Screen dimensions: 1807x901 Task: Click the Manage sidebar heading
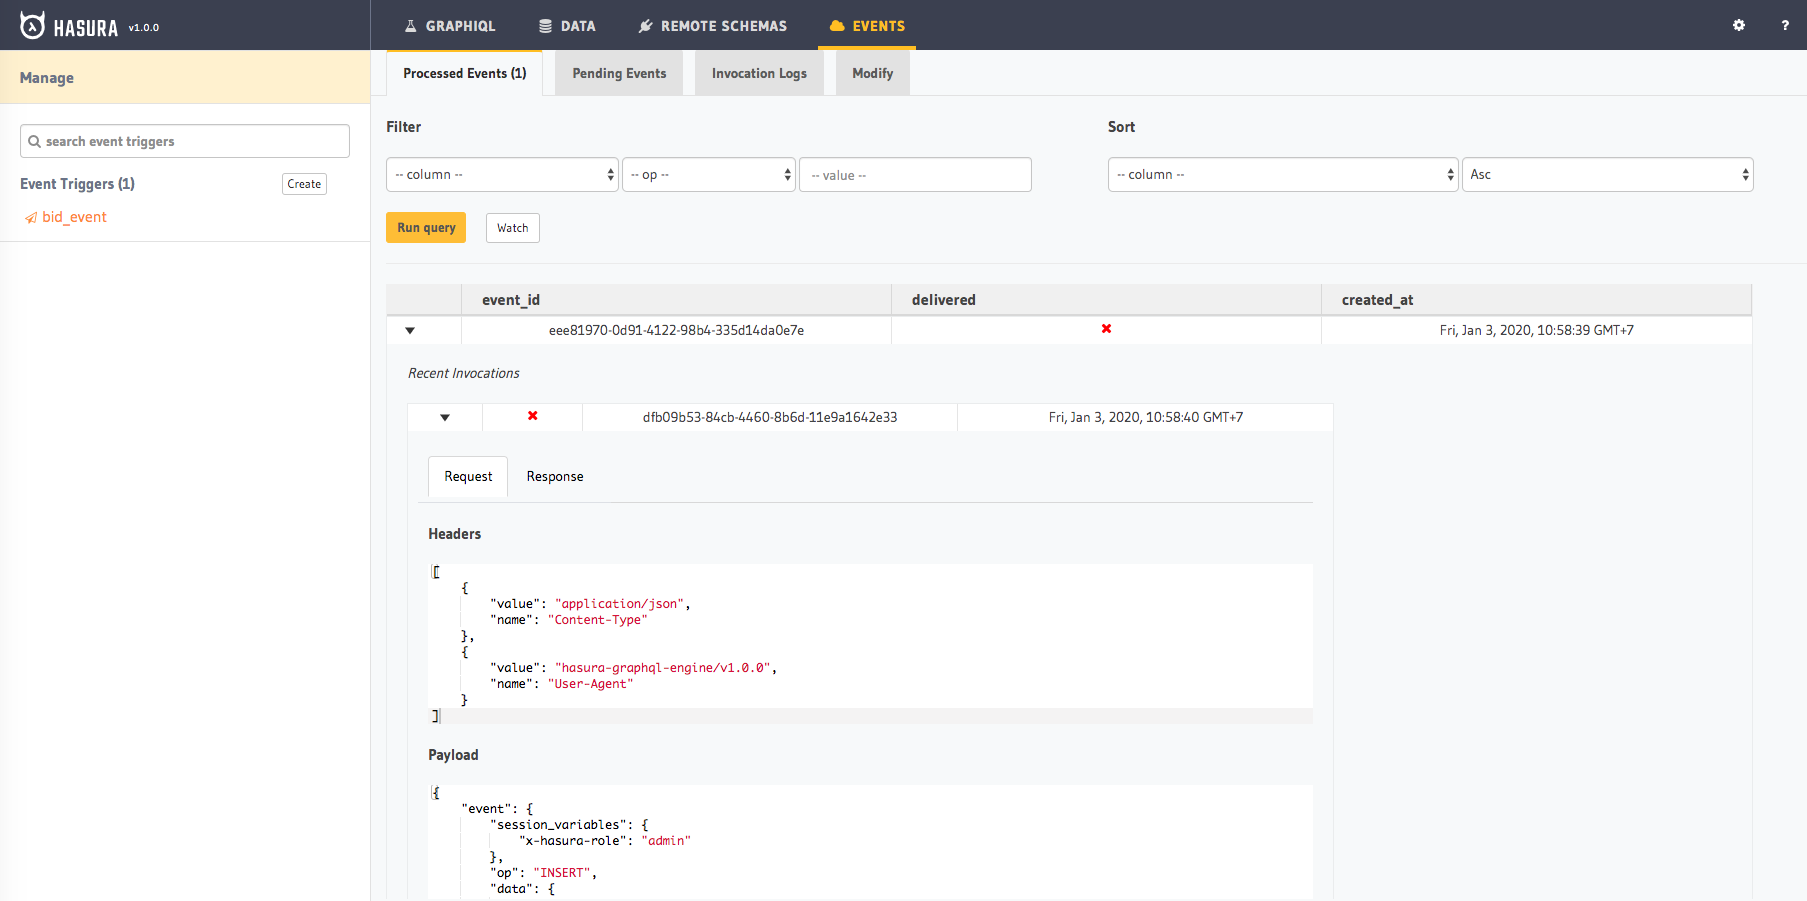[x=47, y=78]
